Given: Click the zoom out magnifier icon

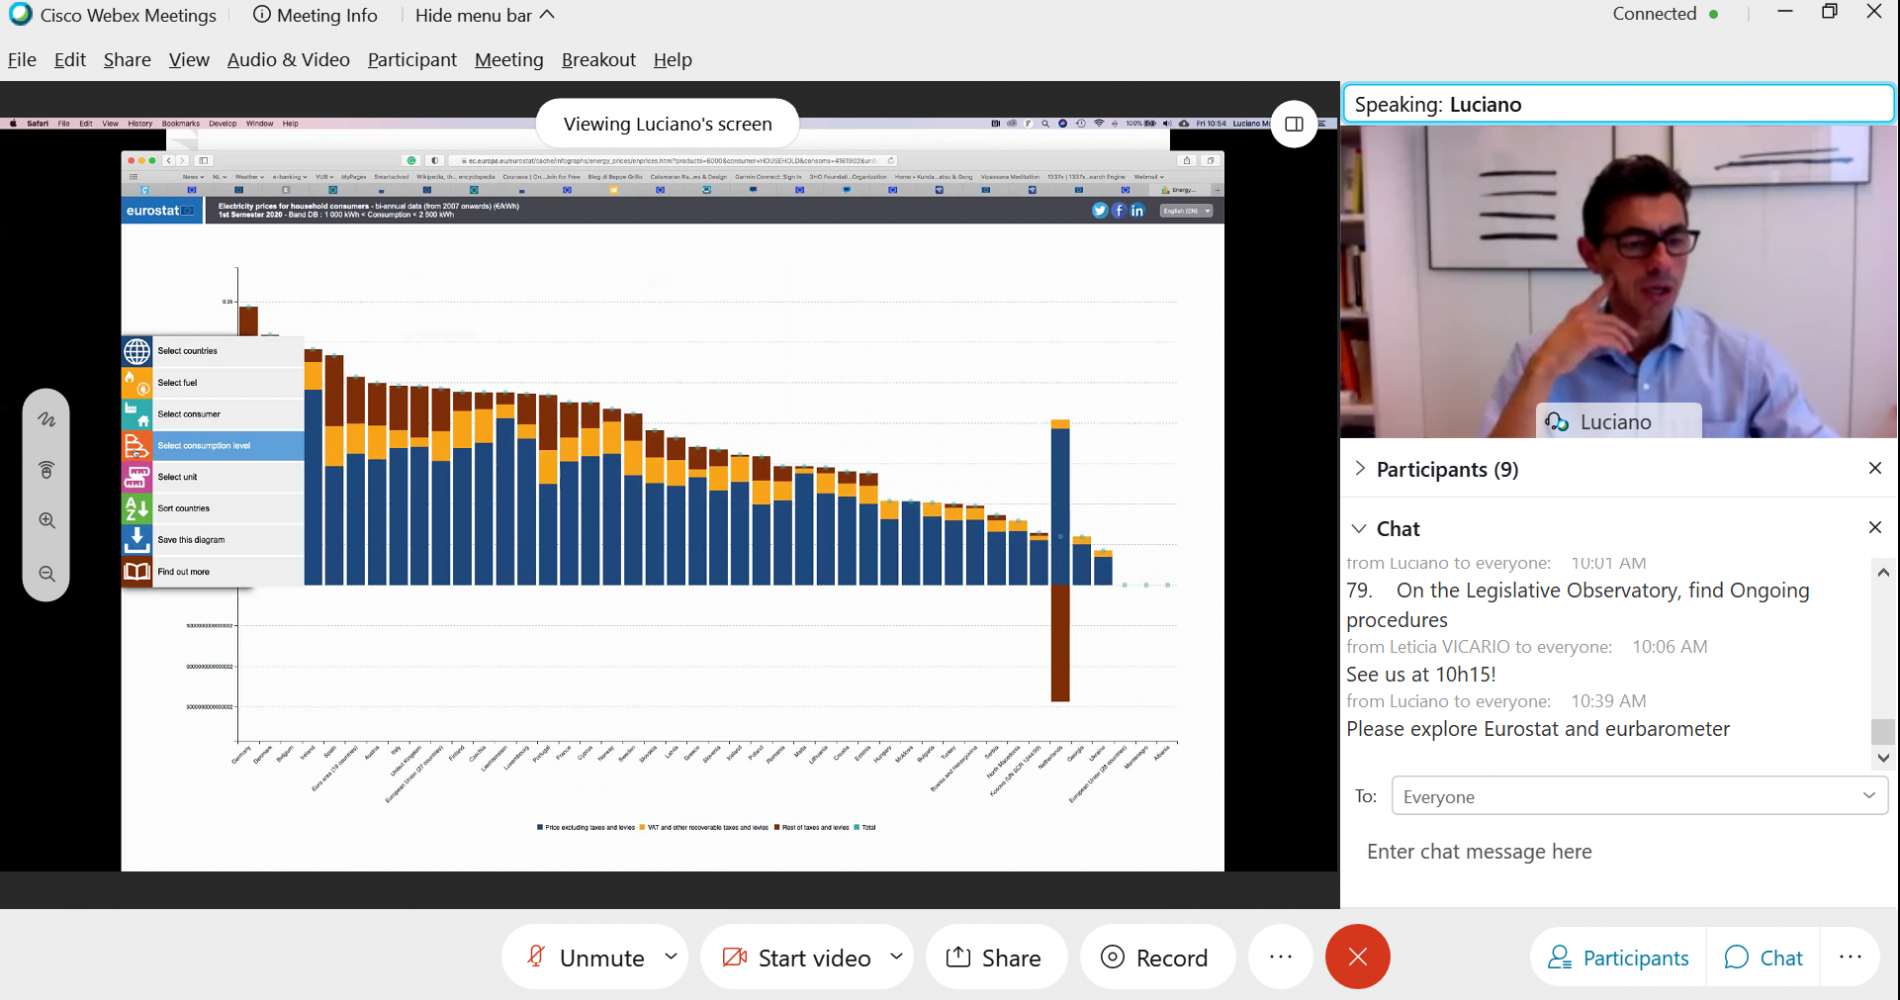Looking at the screenshot, I should pos(46,574).
